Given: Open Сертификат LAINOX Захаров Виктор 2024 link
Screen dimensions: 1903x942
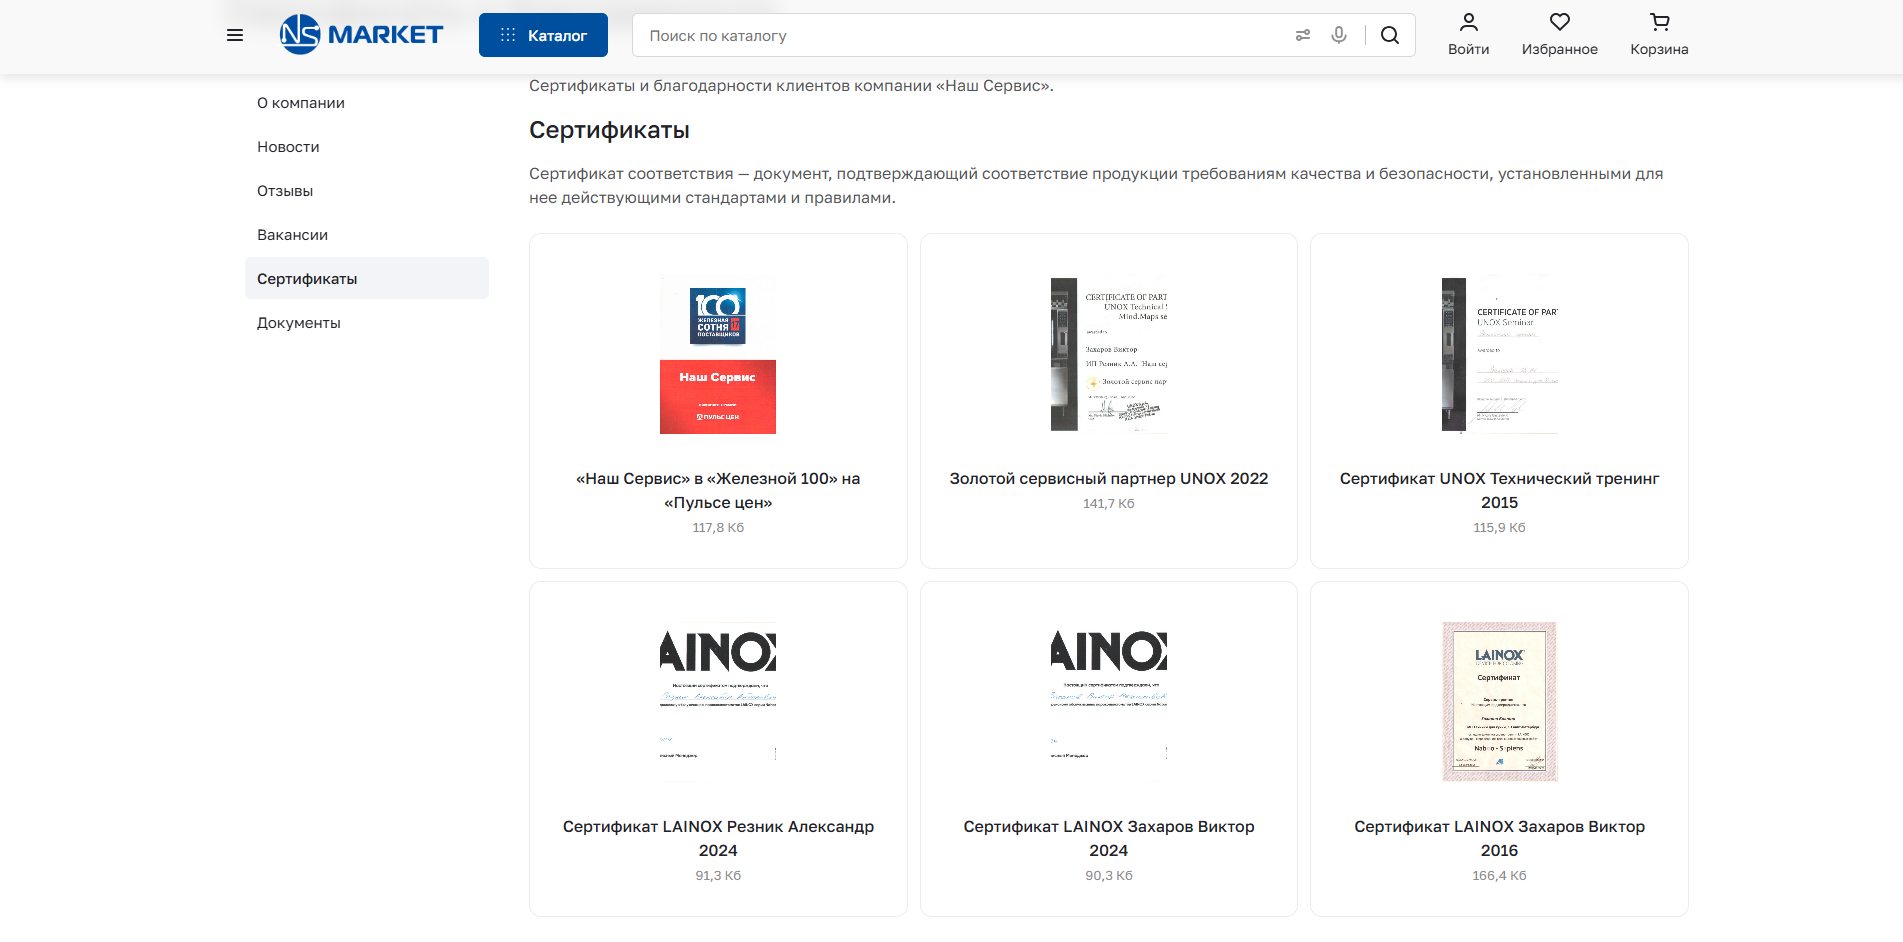Looking at the screenshot, I should point(1109,839).
